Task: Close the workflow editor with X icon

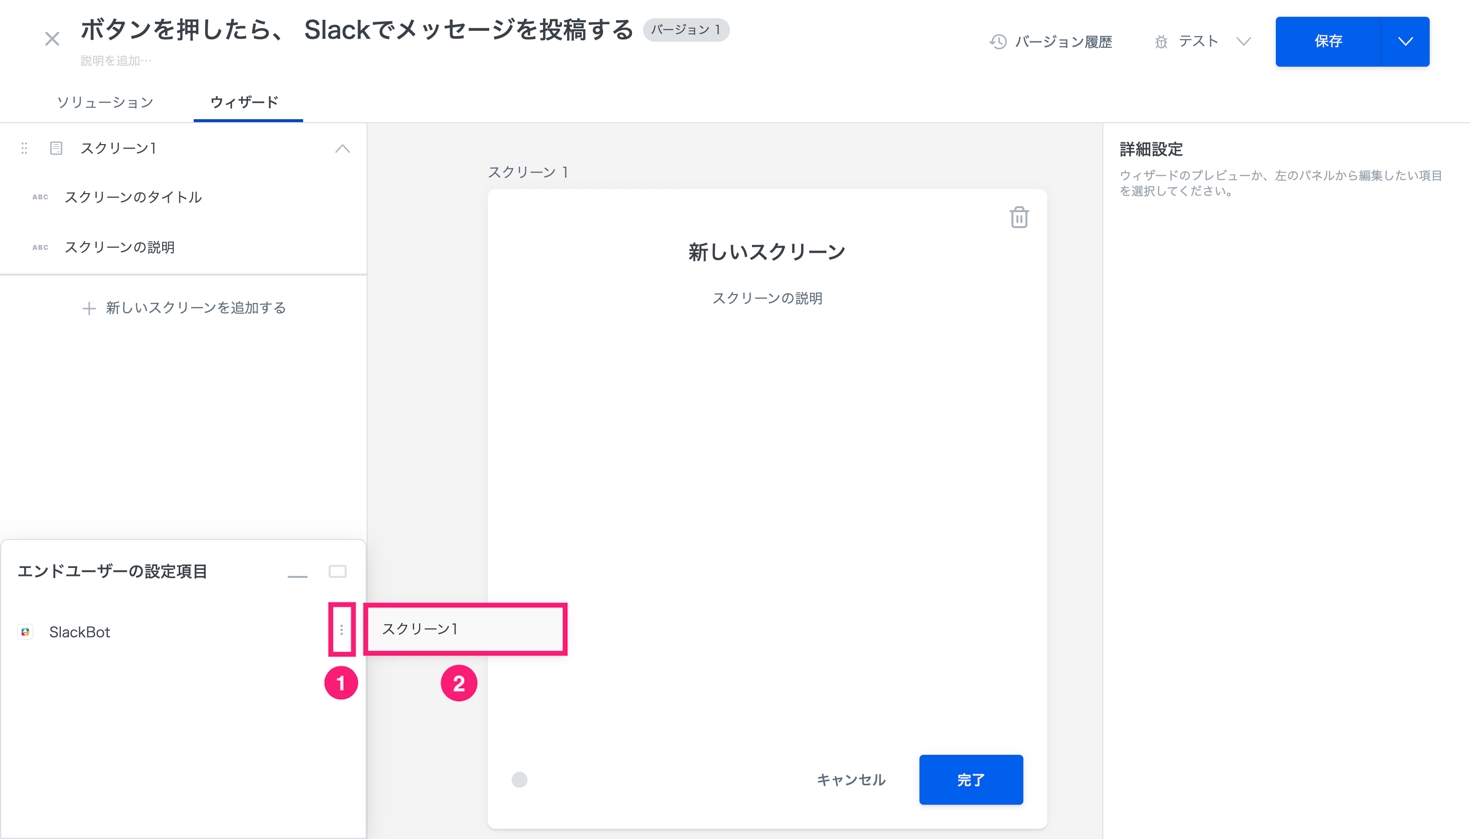Action: click(x=52, y=39)
